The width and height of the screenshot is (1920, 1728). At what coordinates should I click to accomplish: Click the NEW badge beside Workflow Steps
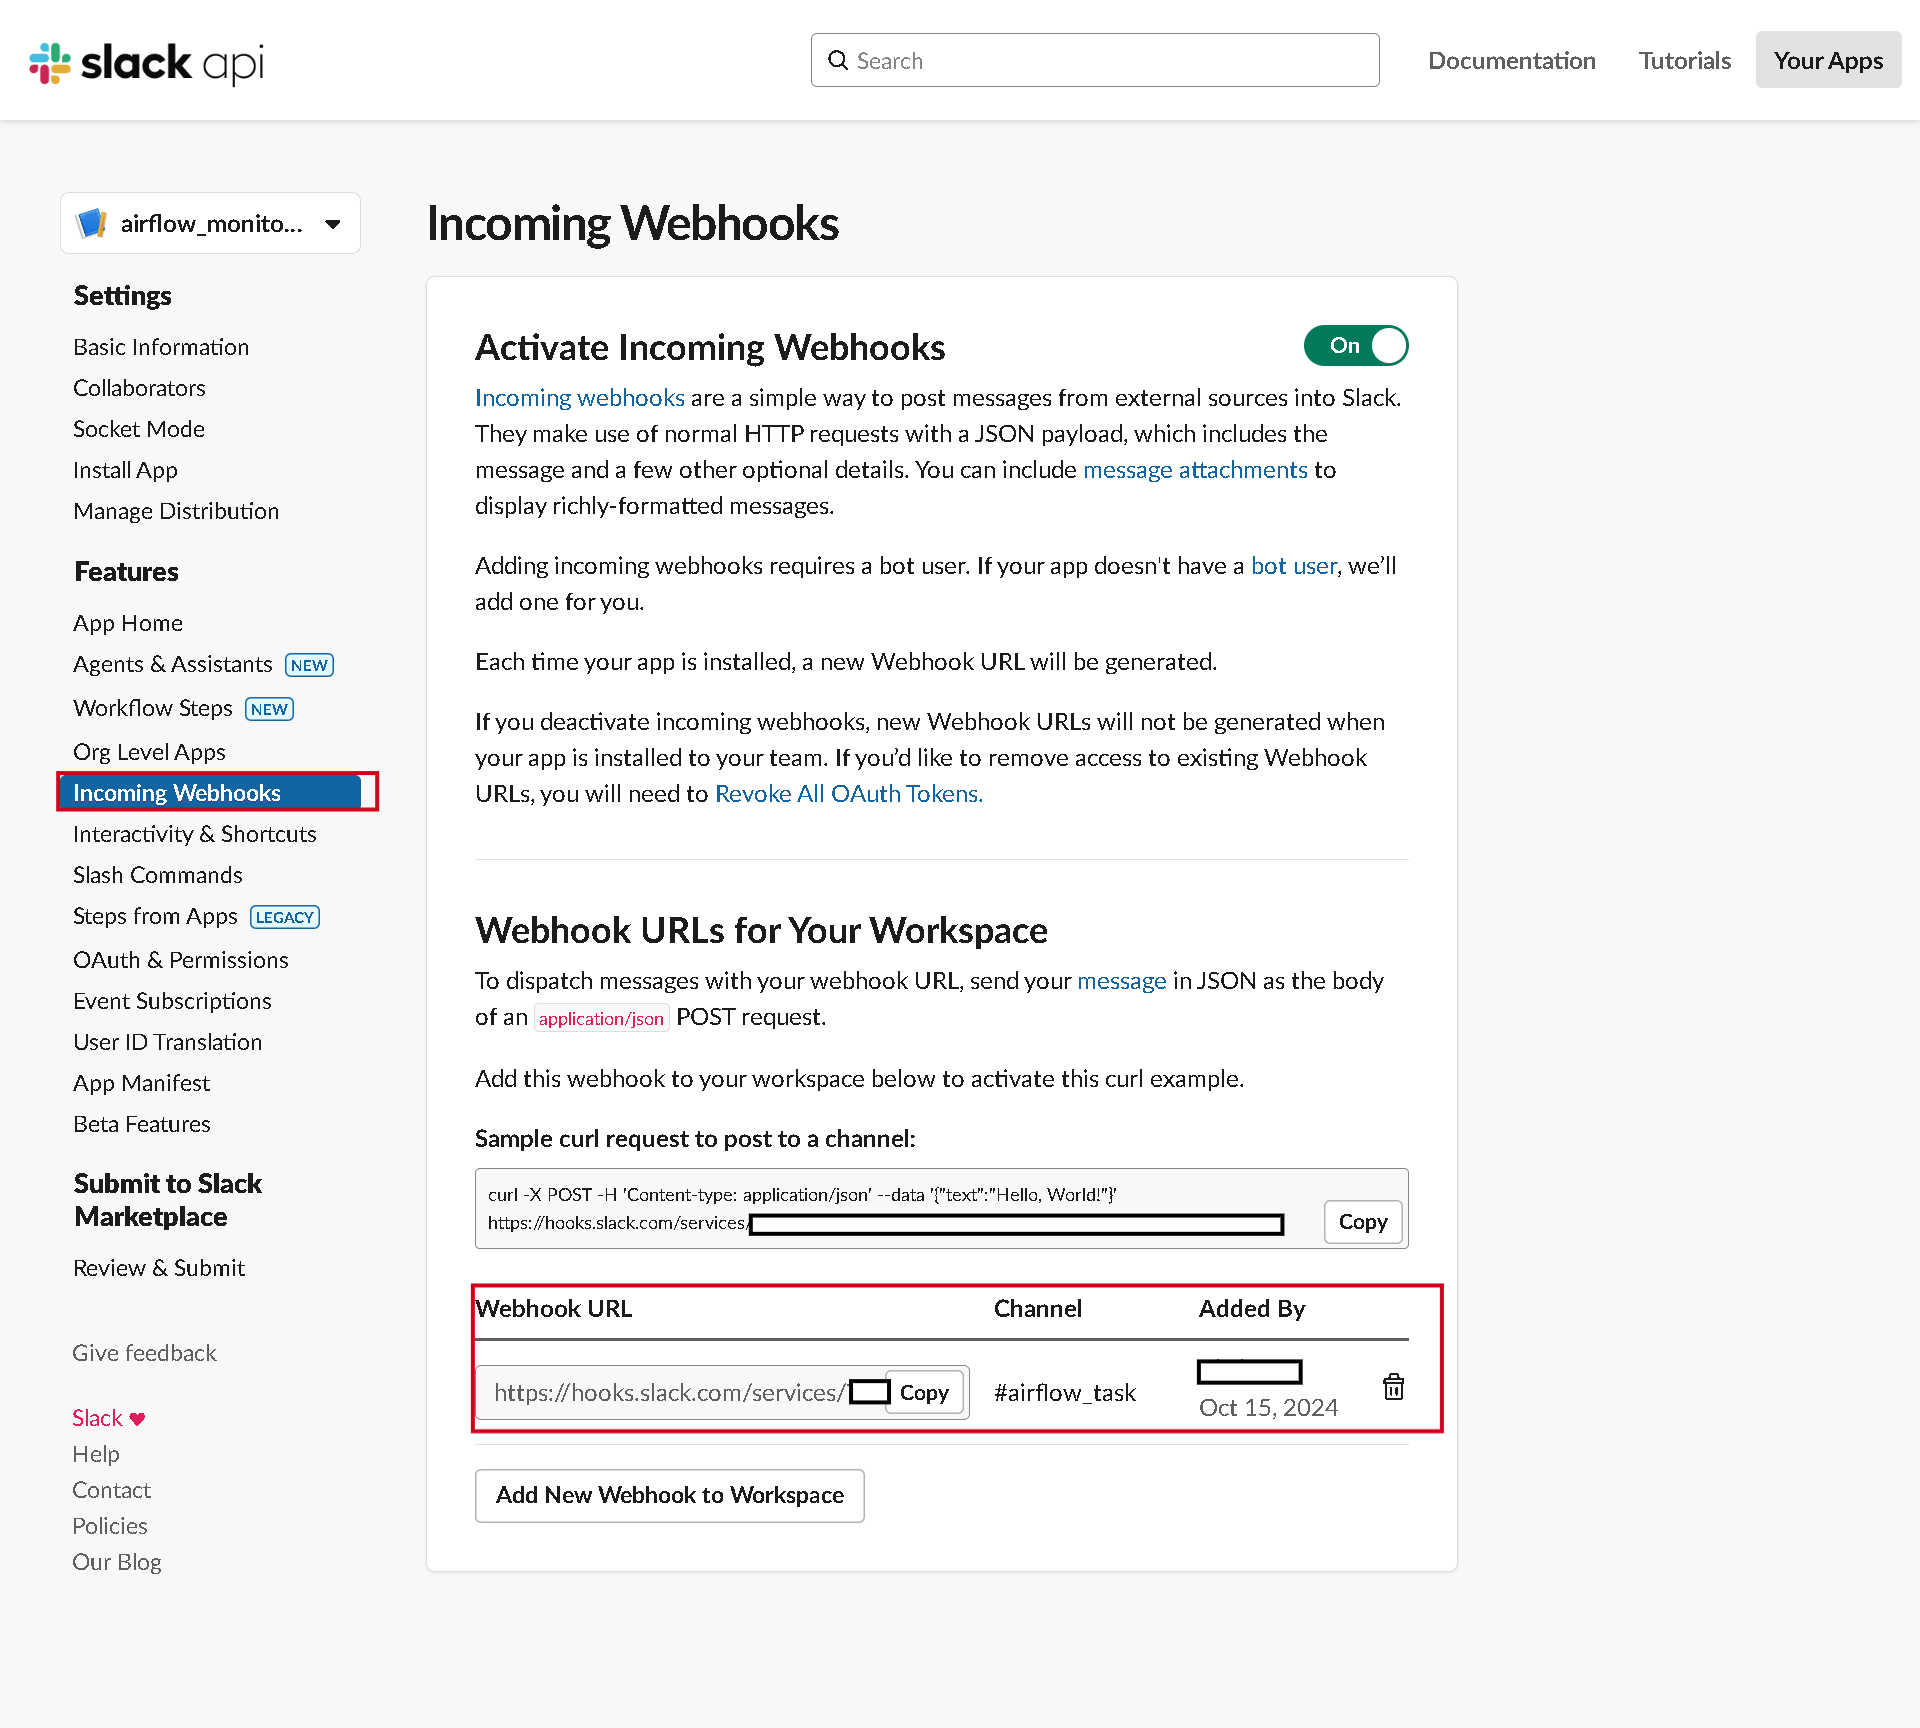pyautogui.click(x=269, y=709)
